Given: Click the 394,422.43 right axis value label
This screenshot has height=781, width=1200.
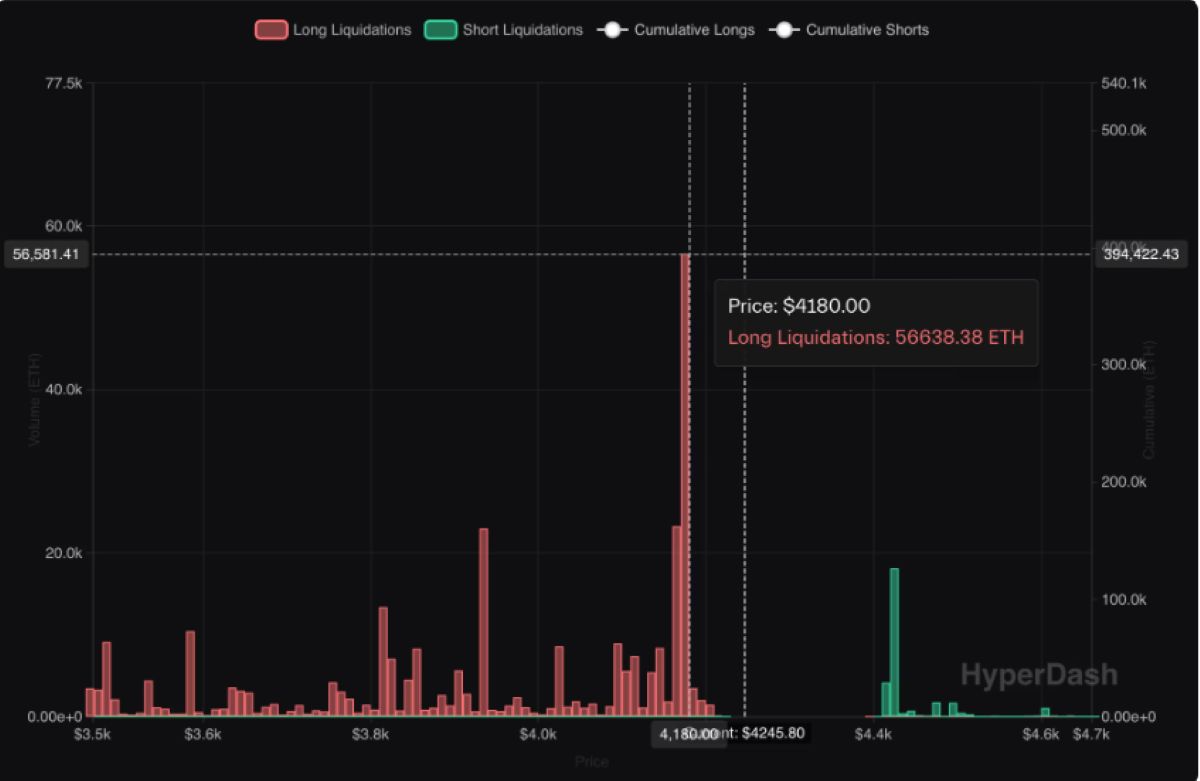Looking at the screenshot, I should tap(1141, 255).
